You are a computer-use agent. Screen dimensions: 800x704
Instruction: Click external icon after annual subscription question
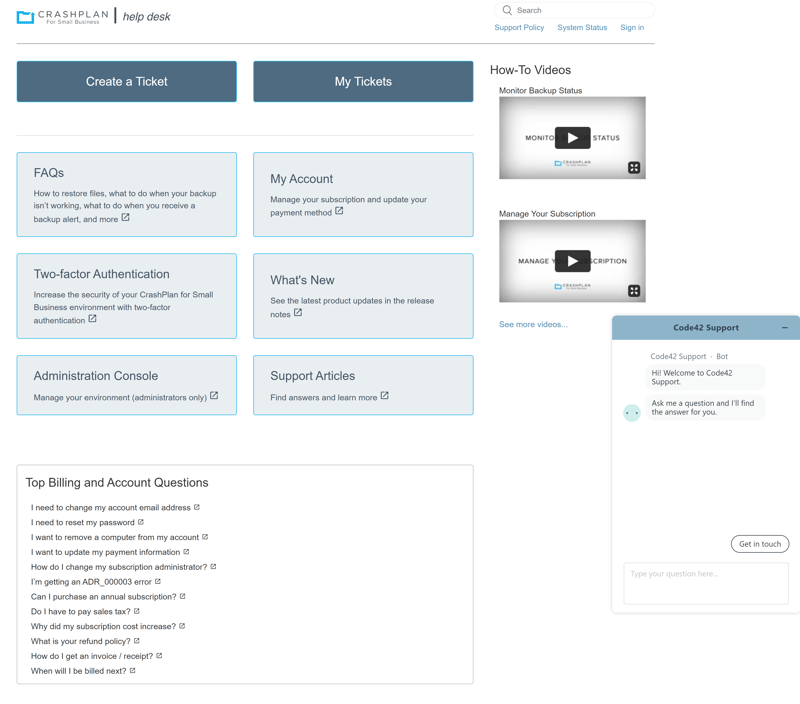(x=183, y=596)
